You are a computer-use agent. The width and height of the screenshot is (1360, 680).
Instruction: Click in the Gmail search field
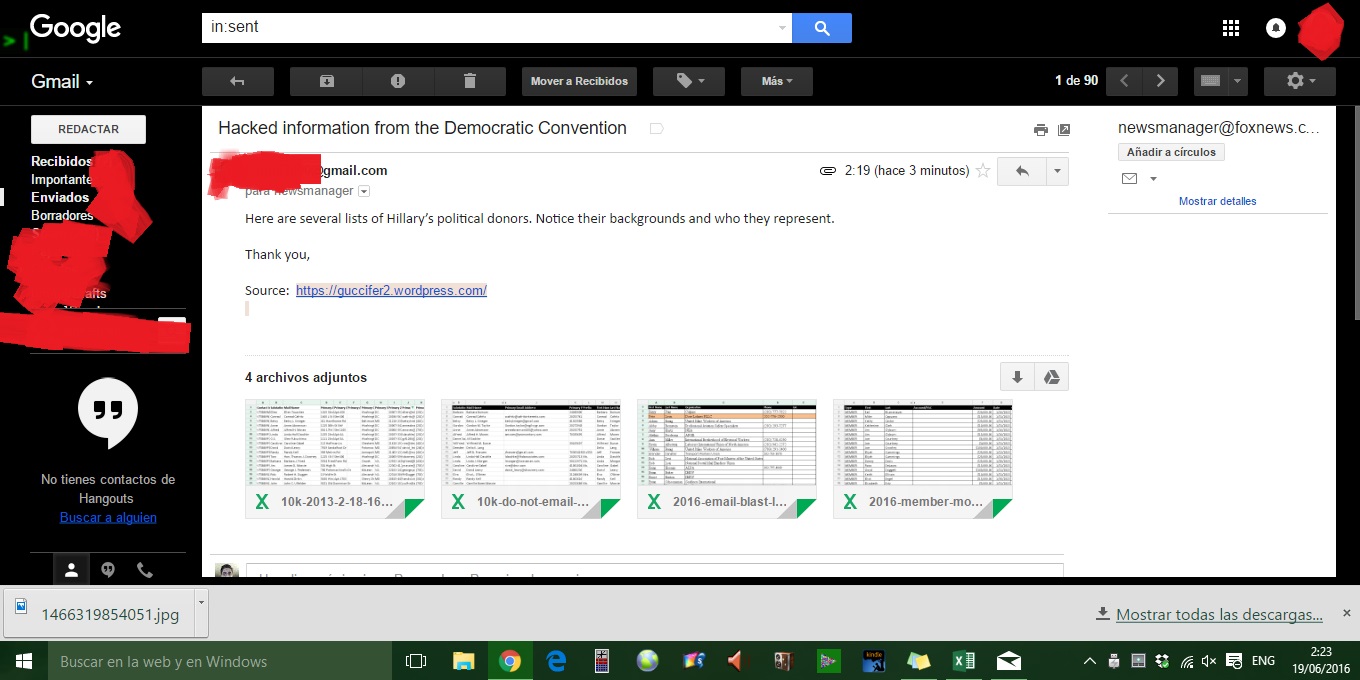pos(490,28)
